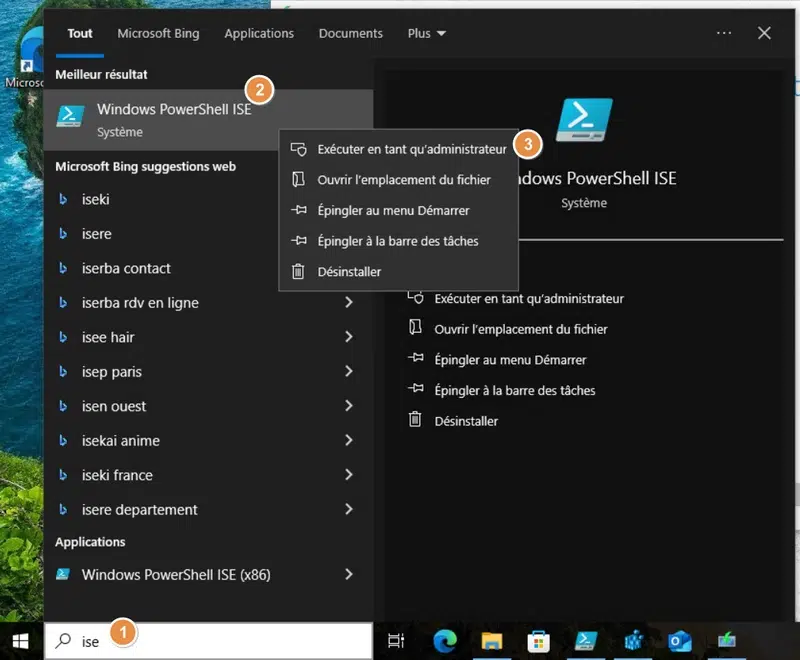800x660 pixels.
Task: Open Outlook from the taskbar
Action: coord(680,641)
